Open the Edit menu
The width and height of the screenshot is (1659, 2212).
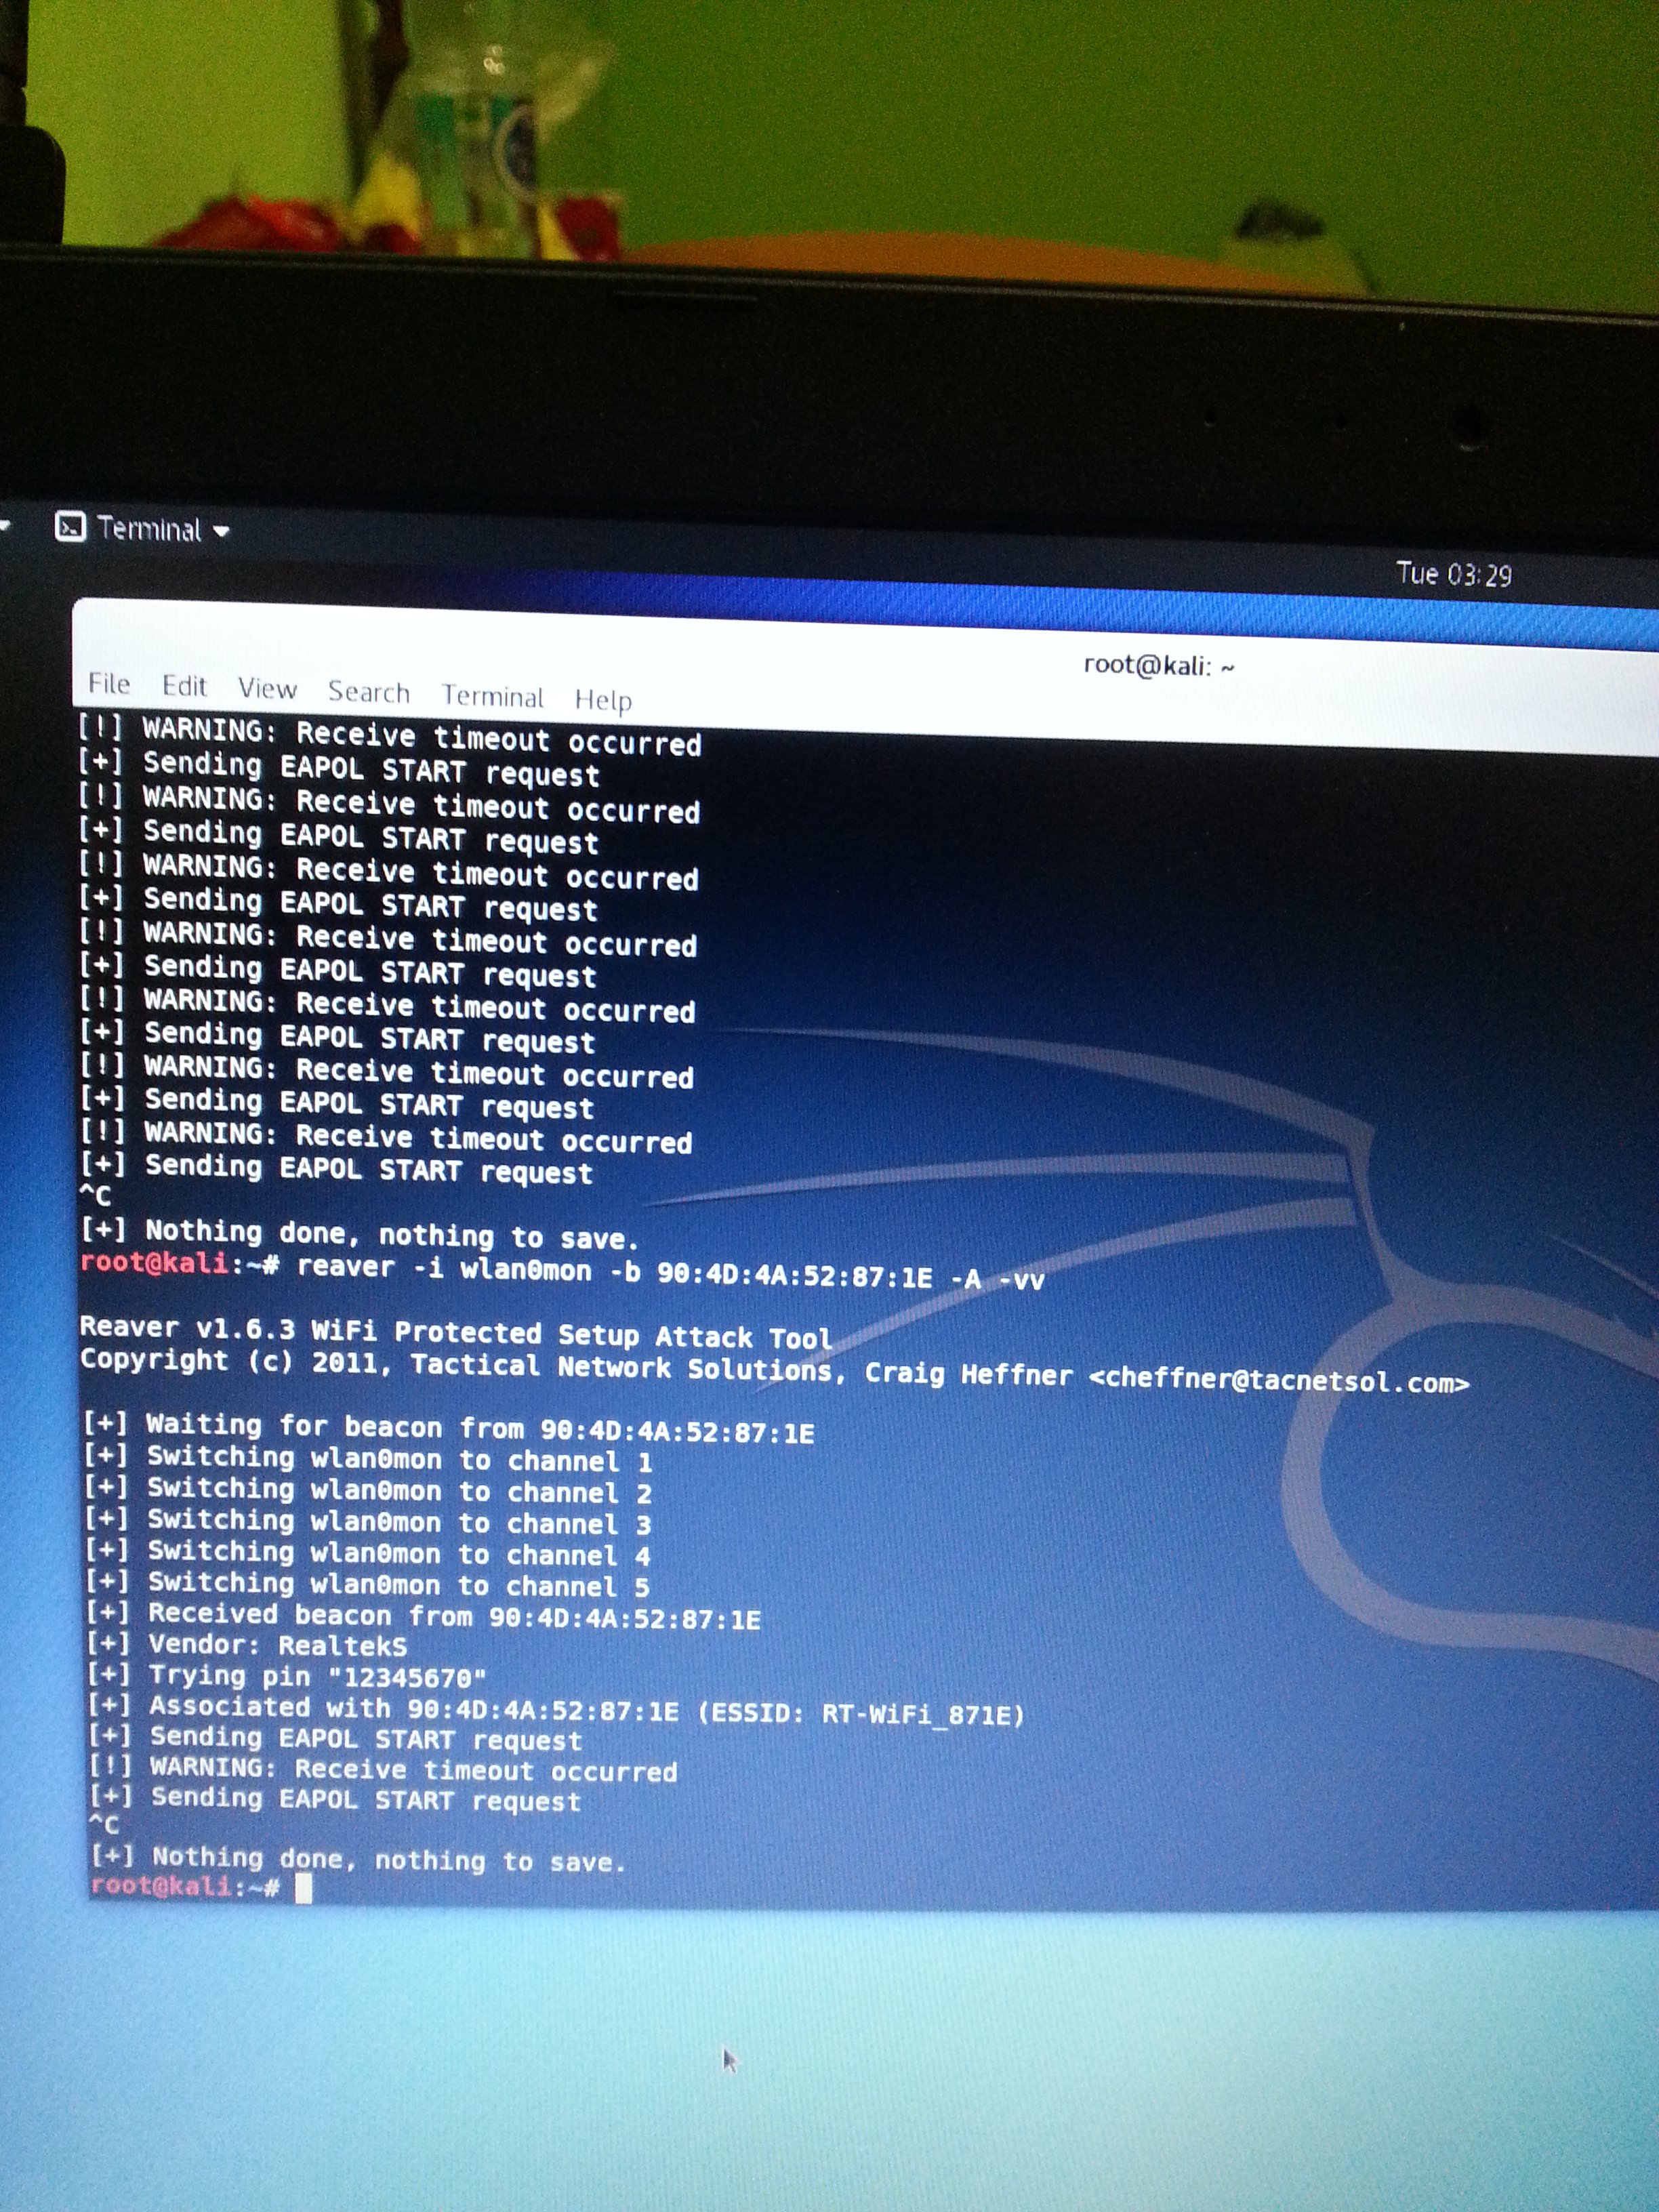[x=184, y=686]
